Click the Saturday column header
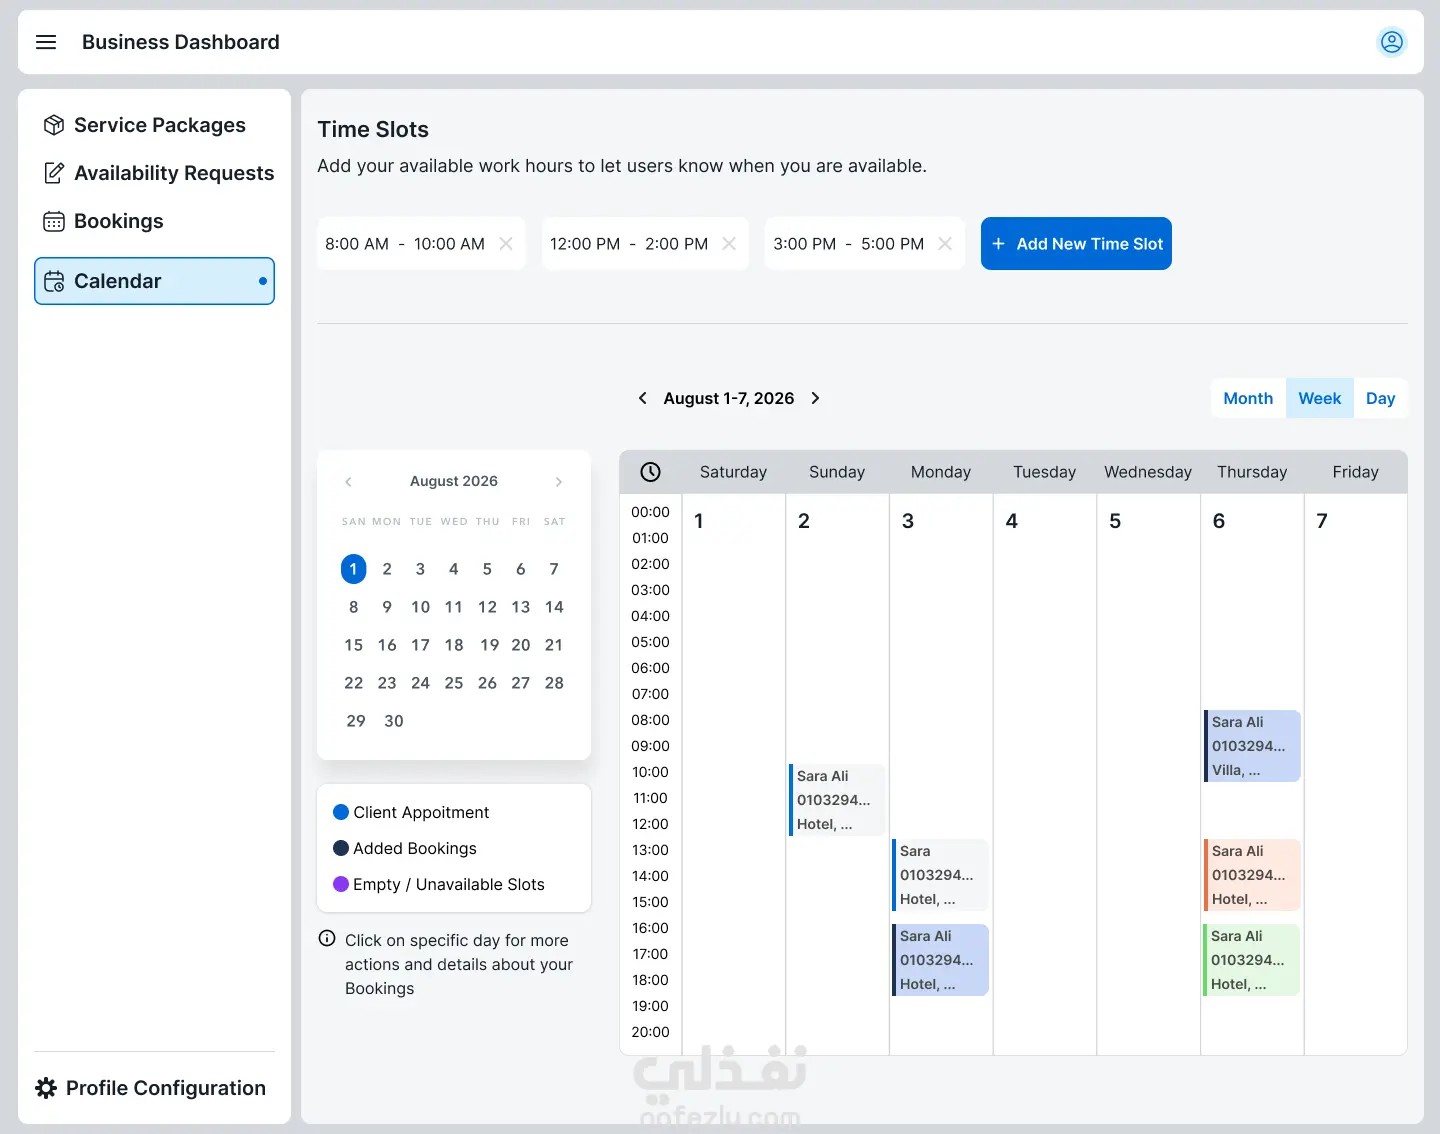Image resolution: width=1440 pixels, height=1134 pixels. pos(733,472)
